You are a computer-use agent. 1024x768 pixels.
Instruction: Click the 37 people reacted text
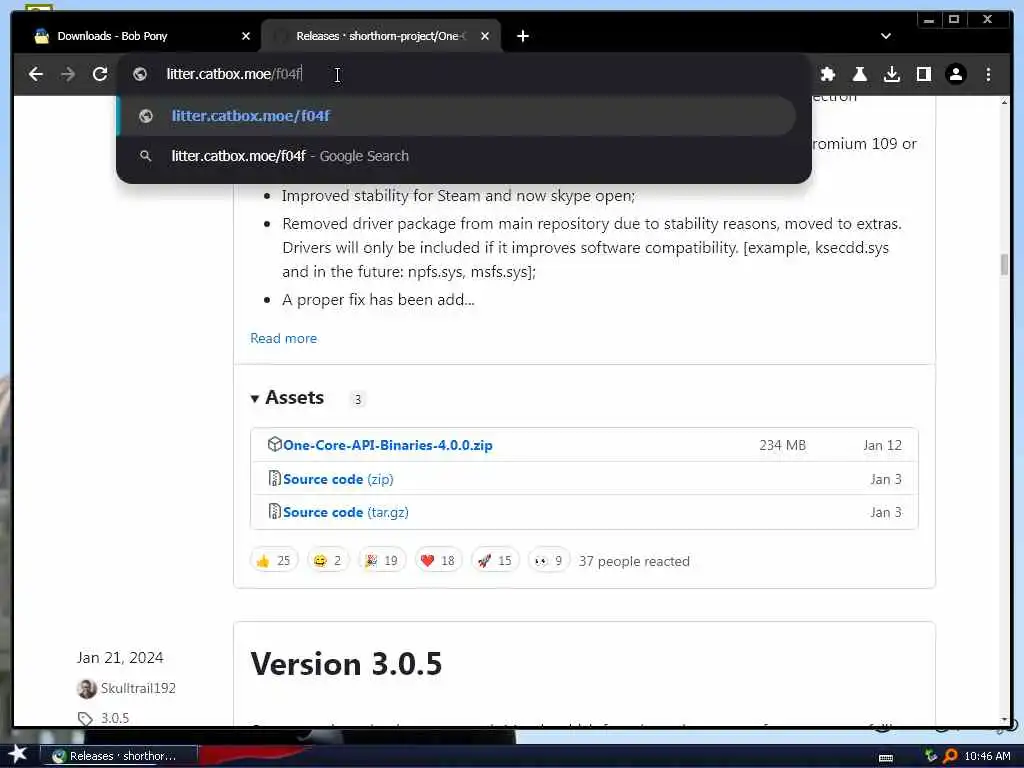pos(634,562)
